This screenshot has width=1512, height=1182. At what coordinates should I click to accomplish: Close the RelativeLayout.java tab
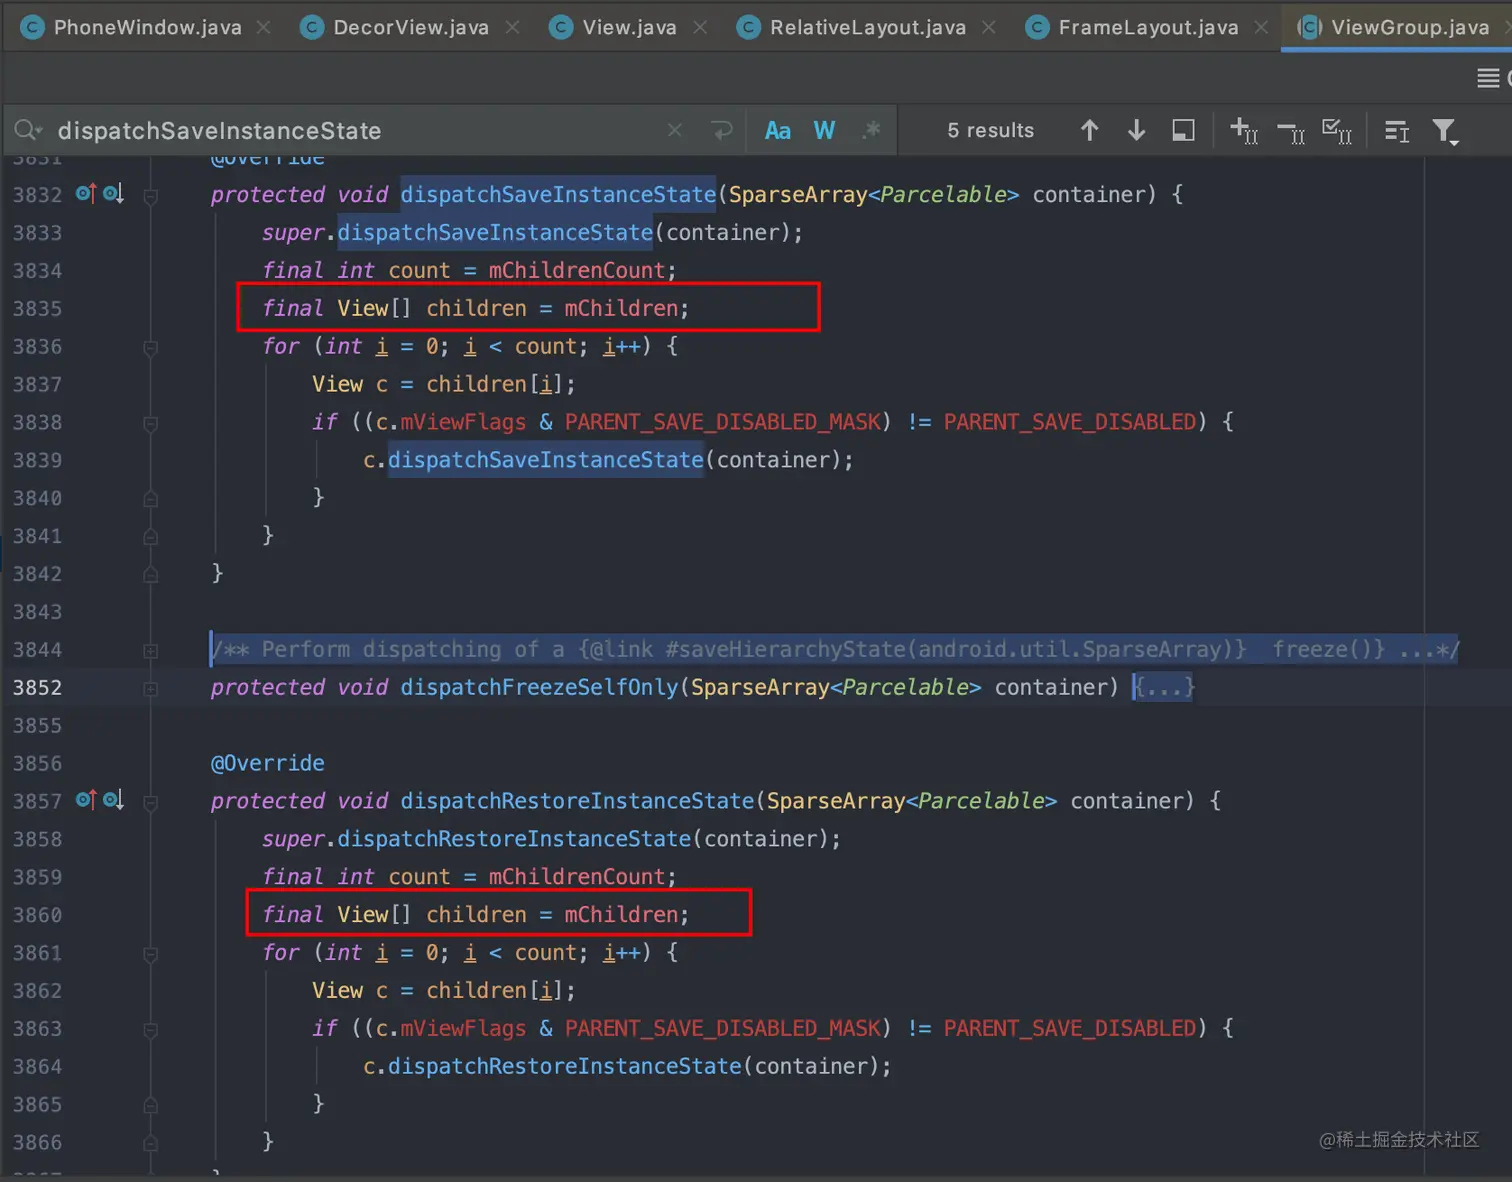(988, 27)
